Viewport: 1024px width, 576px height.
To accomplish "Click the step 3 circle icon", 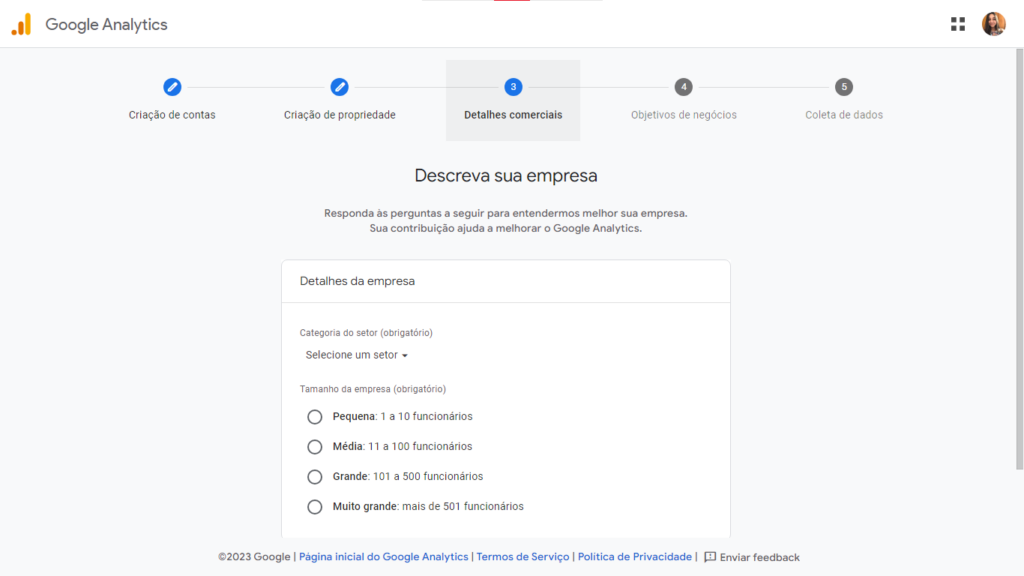I will coord(513,87).
